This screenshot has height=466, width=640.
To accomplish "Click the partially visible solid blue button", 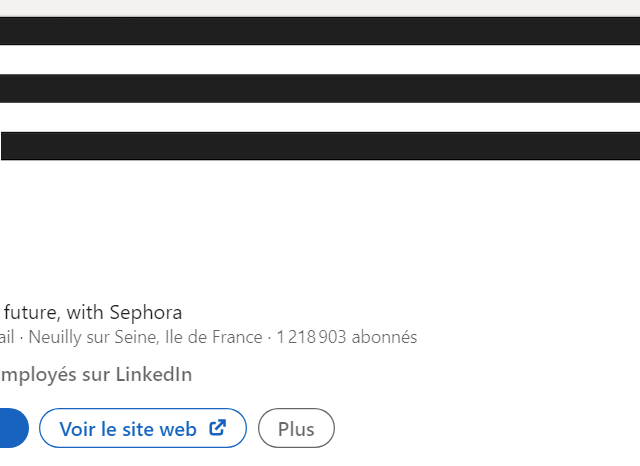I will 14,428.
